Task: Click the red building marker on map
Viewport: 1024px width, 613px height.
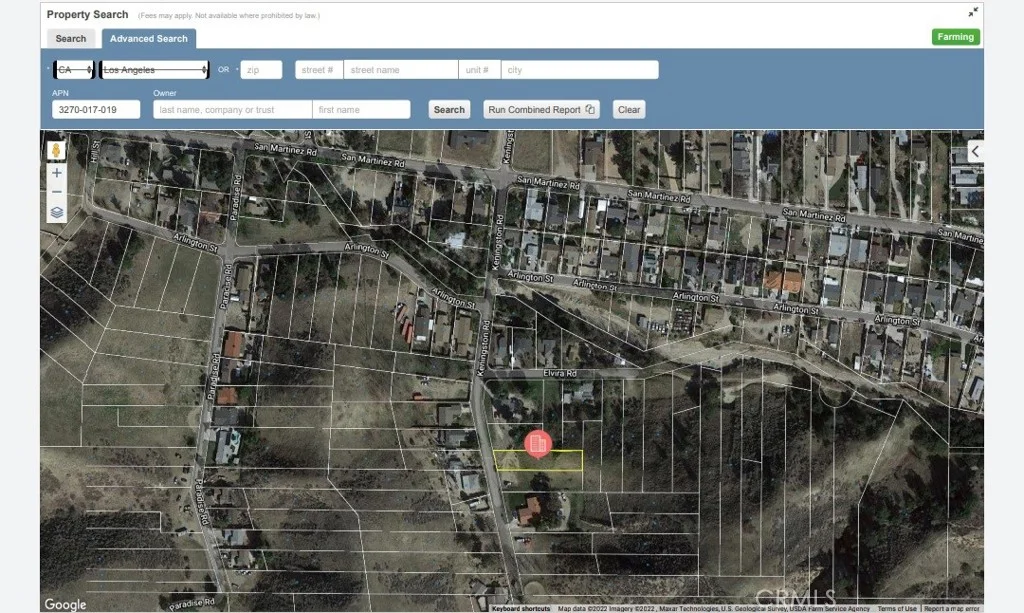Action: click(538, 444)
